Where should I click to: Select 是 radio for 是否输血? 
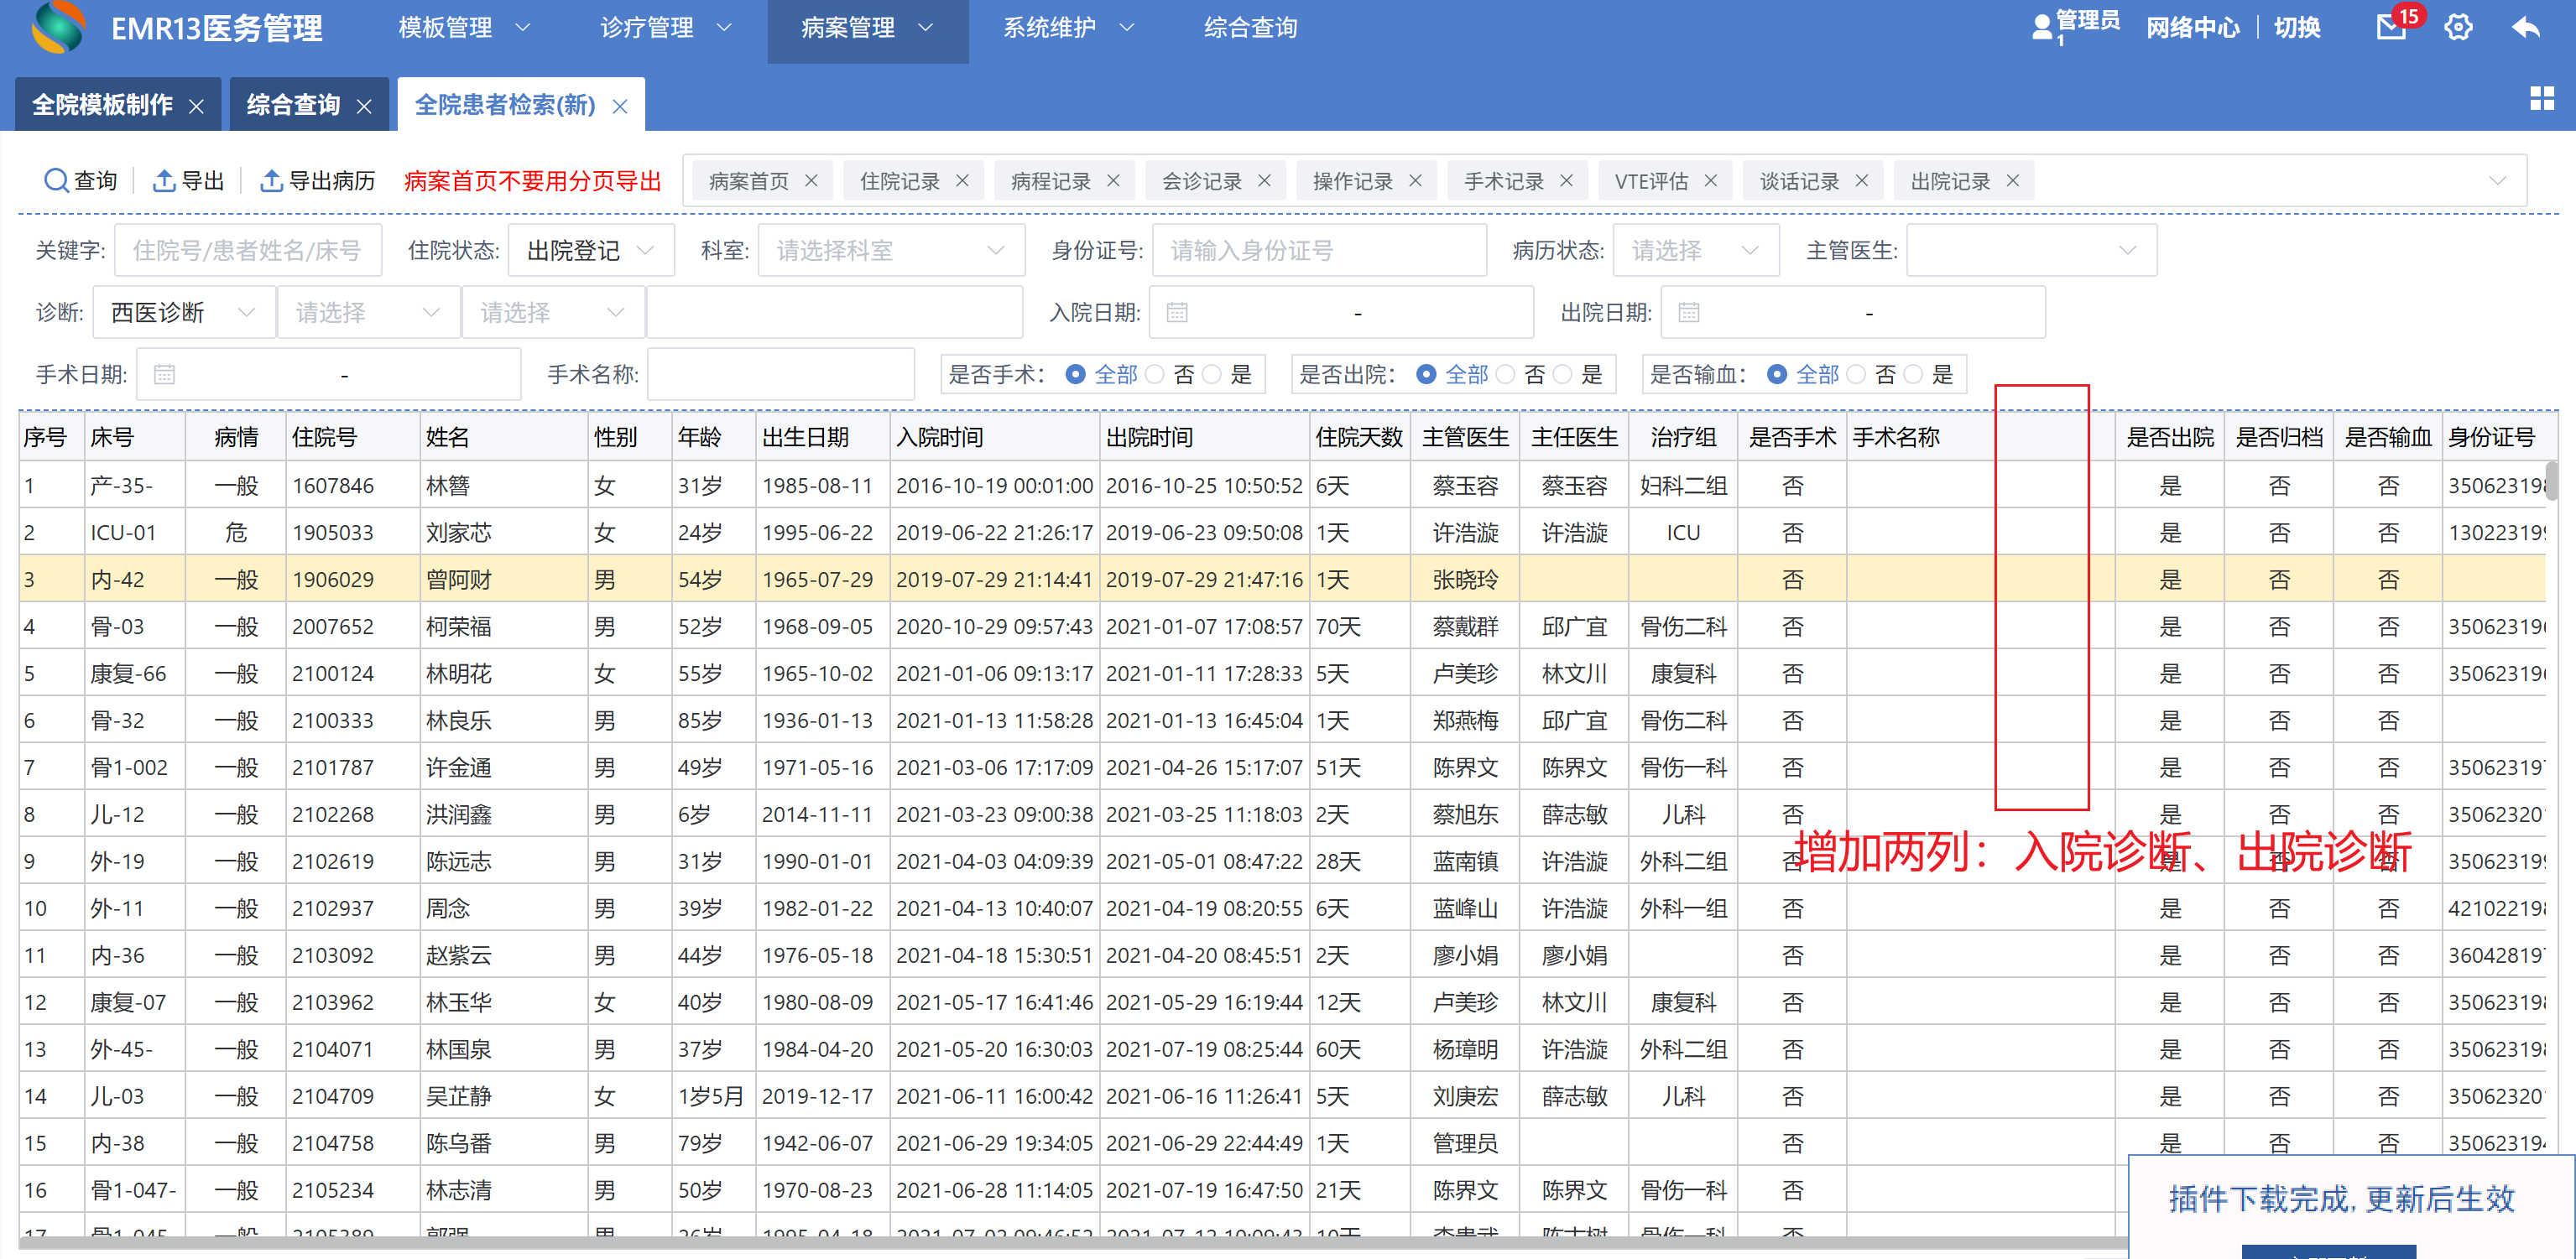[x=1914, y=375]
